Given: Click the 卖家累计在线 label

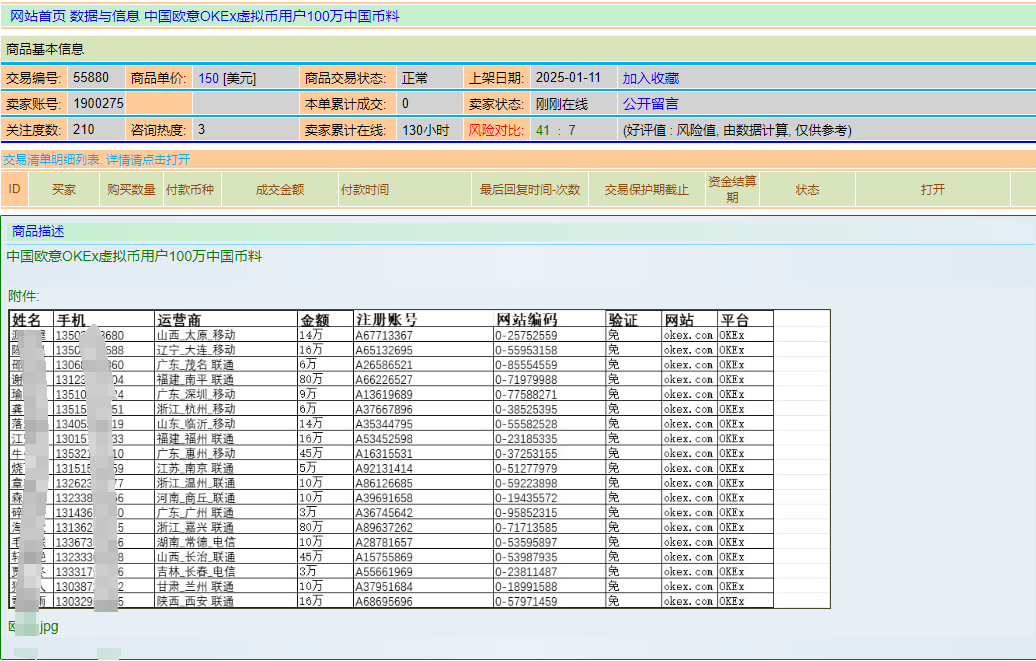Looking at the screenshot, I should (345, 130).
